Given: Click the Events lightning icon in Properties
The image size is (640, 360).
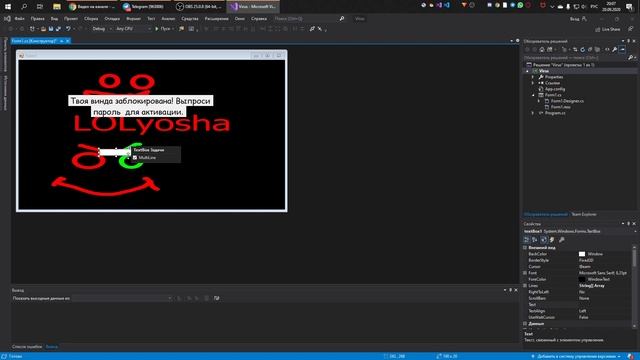Looking at the screenshot, I should point(552,240).
